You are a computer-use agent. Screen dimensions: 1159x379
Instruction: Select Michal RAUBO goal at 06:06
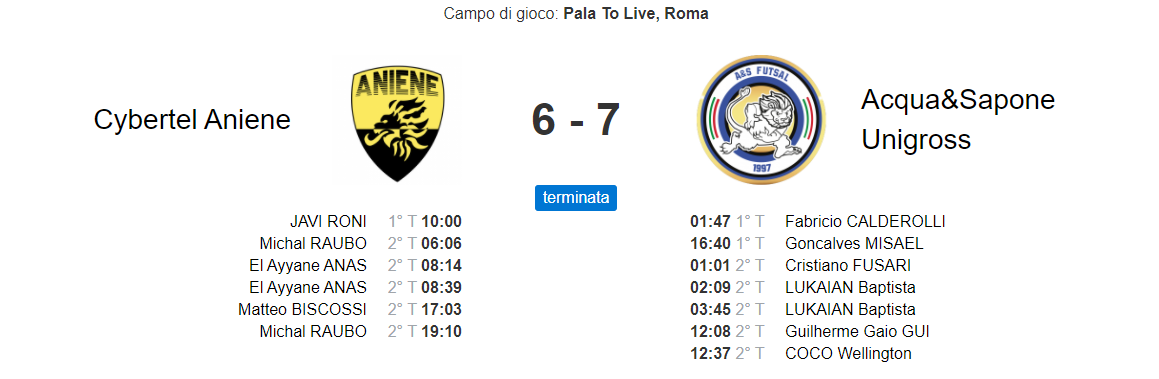pos(361,244)
